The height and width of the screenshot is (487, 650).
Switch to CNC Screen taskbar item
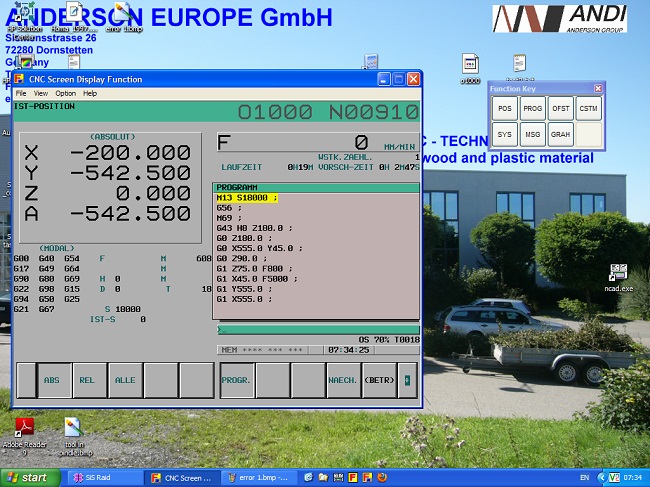(x=182, y=478)
